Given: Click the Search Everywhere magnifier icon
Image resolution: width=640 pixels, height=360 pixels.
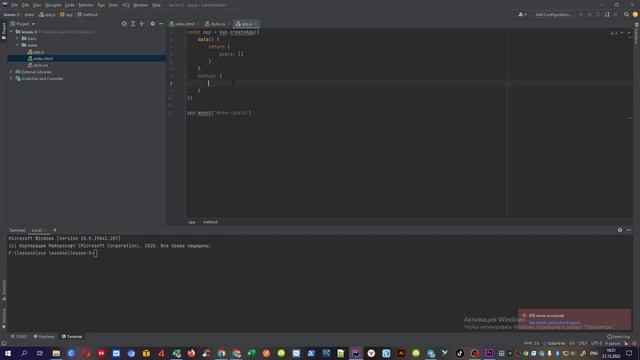Looking at the screenshot, I should (x=626, y=15).
